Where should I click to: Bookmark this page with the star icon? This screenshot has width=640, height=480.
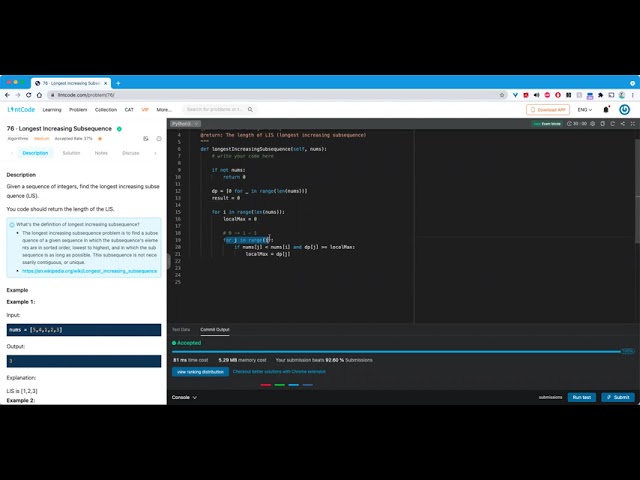click(502, 95)
